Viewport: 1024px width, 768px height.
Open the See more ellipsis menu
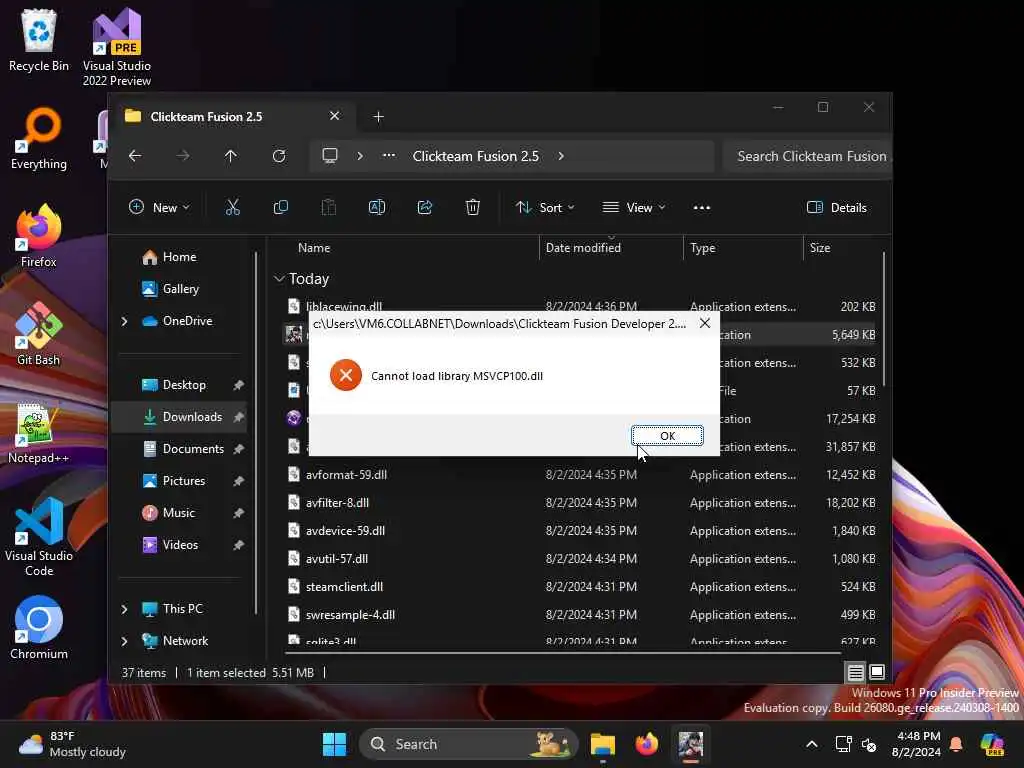[702, 208]
